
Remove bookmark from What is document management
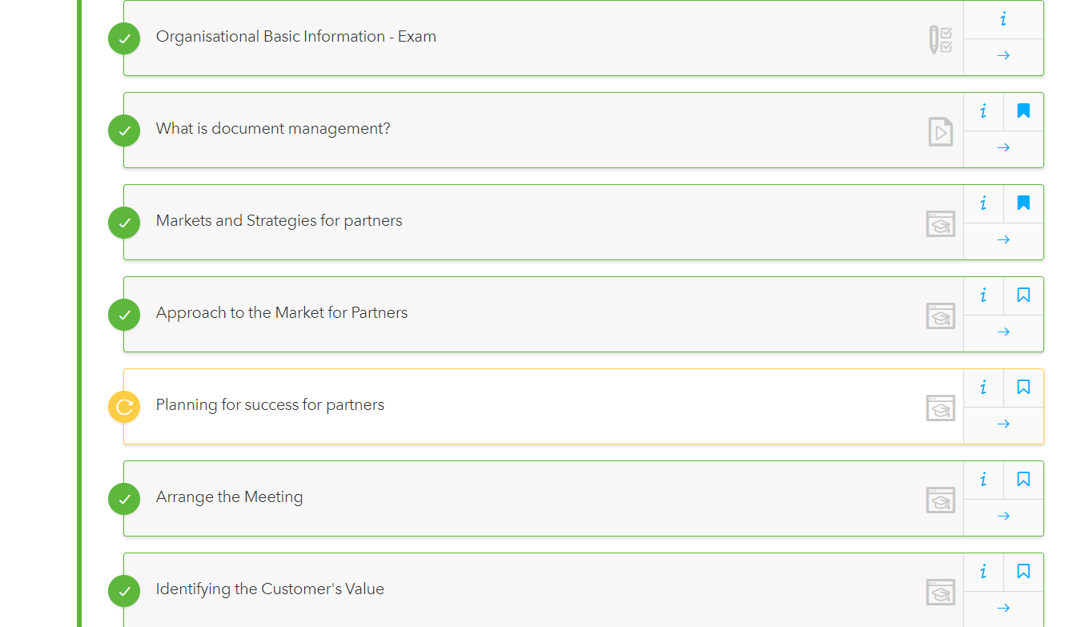pos(1023,111)
